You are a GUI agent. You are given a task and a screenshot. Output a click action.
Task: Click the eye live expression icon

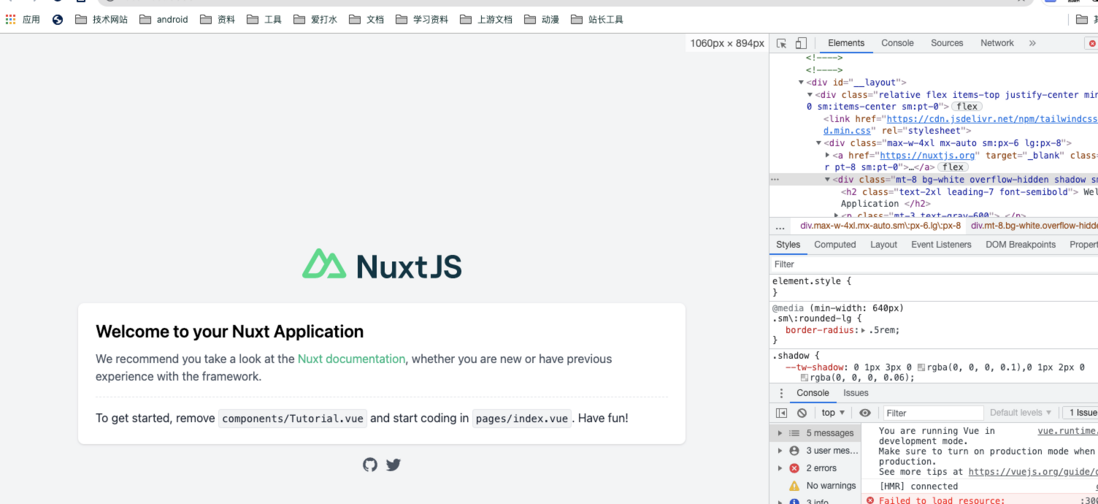(865, 413)
